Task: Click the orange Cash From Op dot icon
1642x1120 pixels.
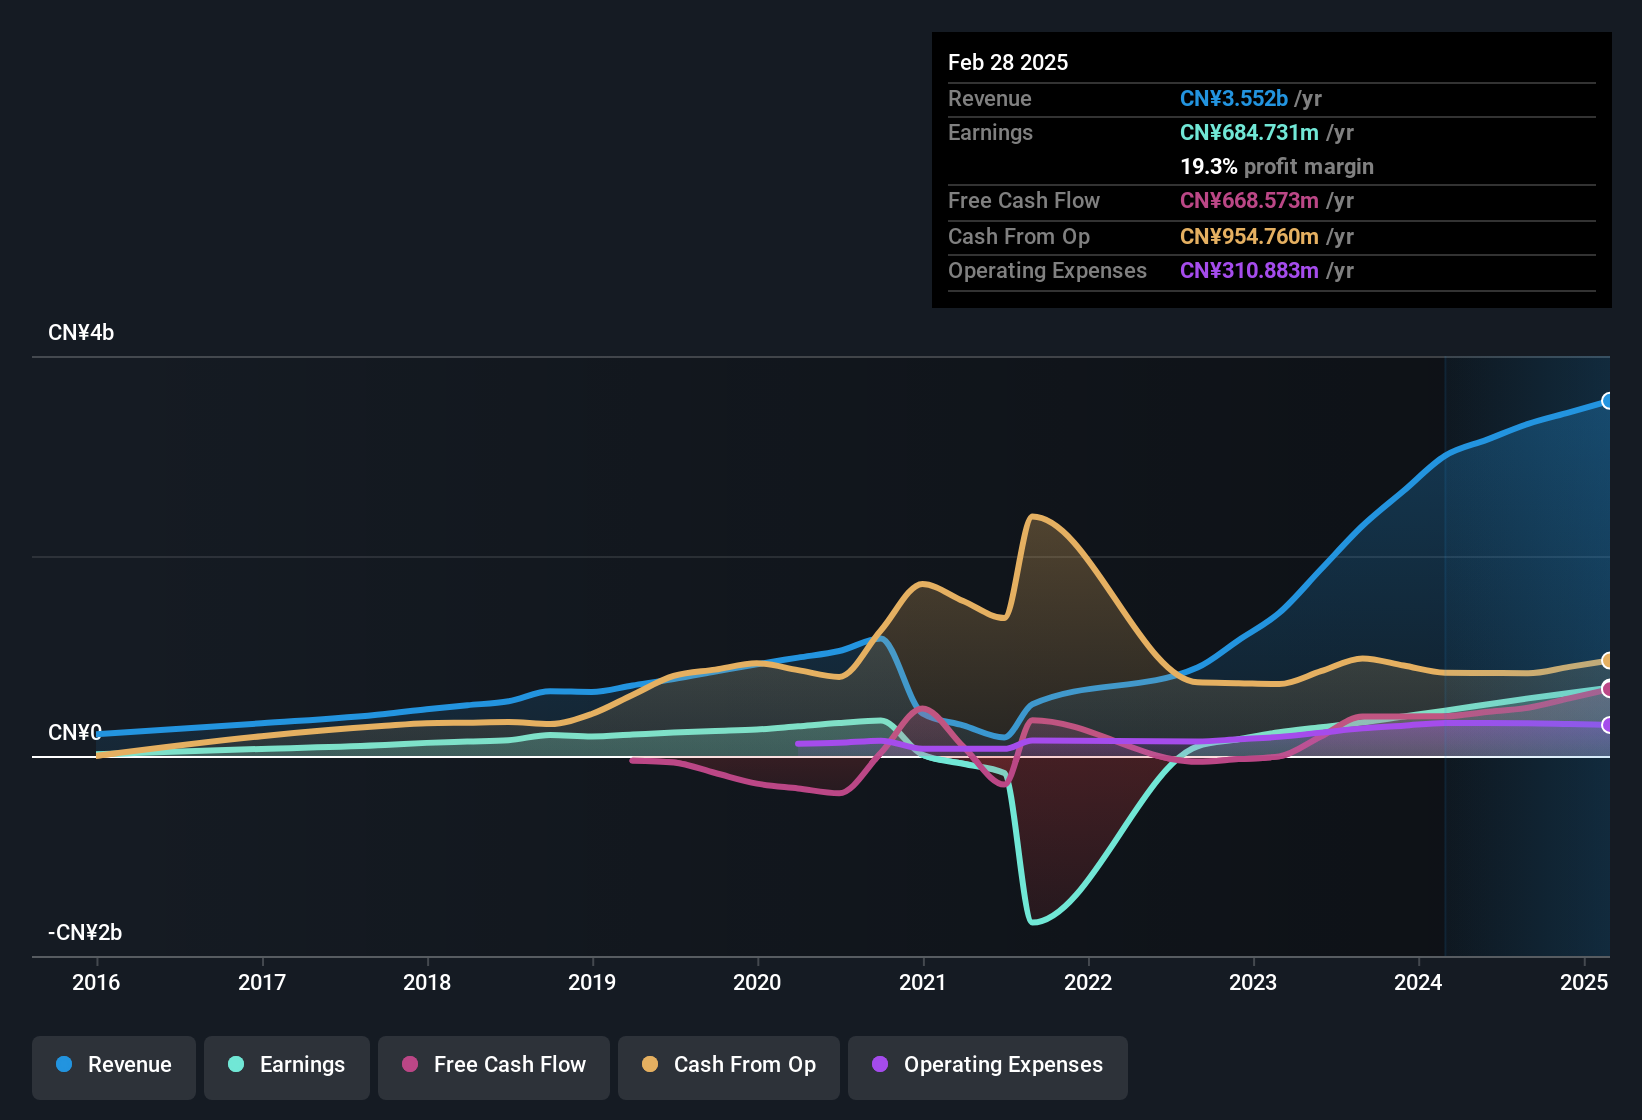Action: point(648,1065)
